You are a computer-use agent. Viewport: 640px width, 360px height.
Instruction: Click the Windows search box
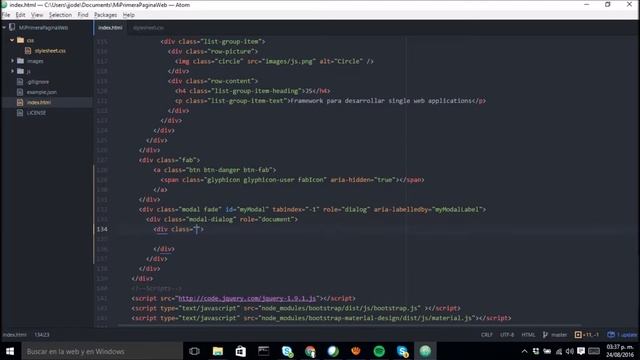click(102, 351)
